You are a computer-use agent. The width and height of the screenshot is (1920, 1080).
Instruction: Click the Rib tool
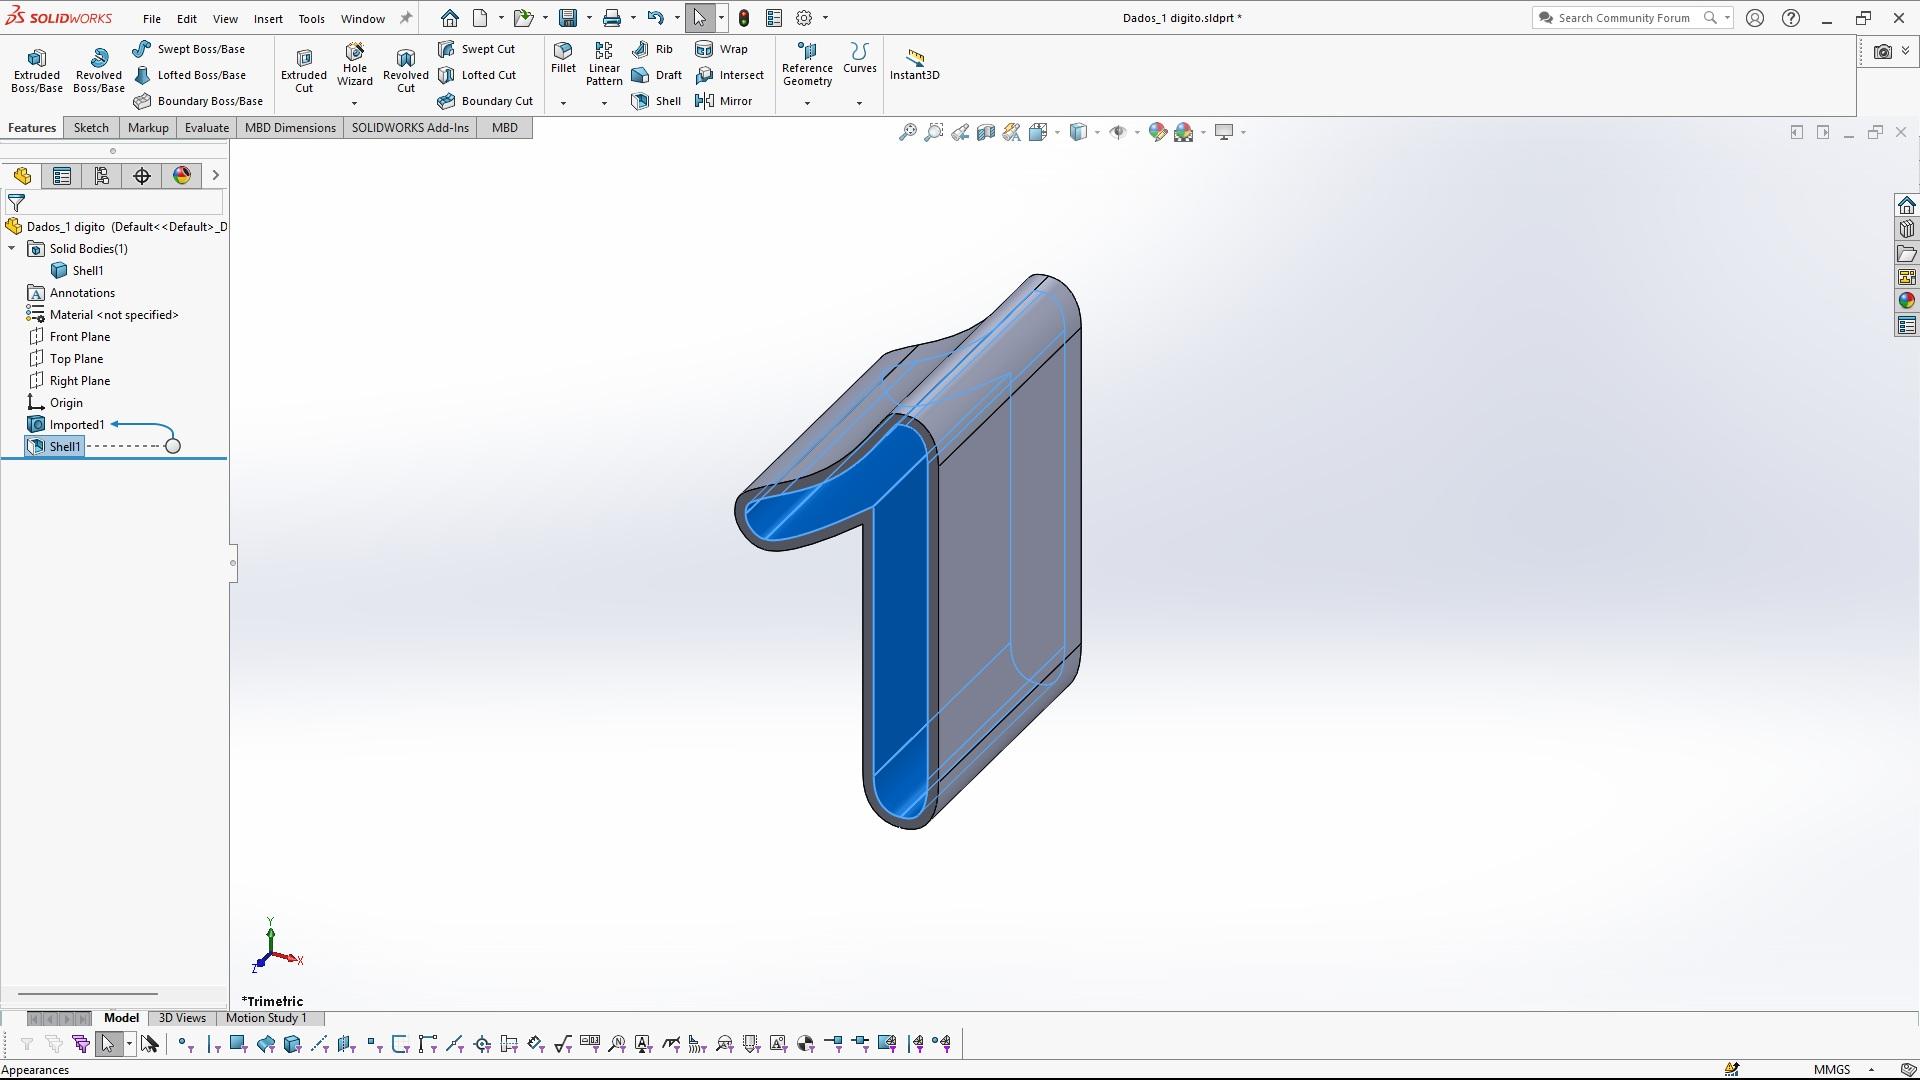(653, 49)
